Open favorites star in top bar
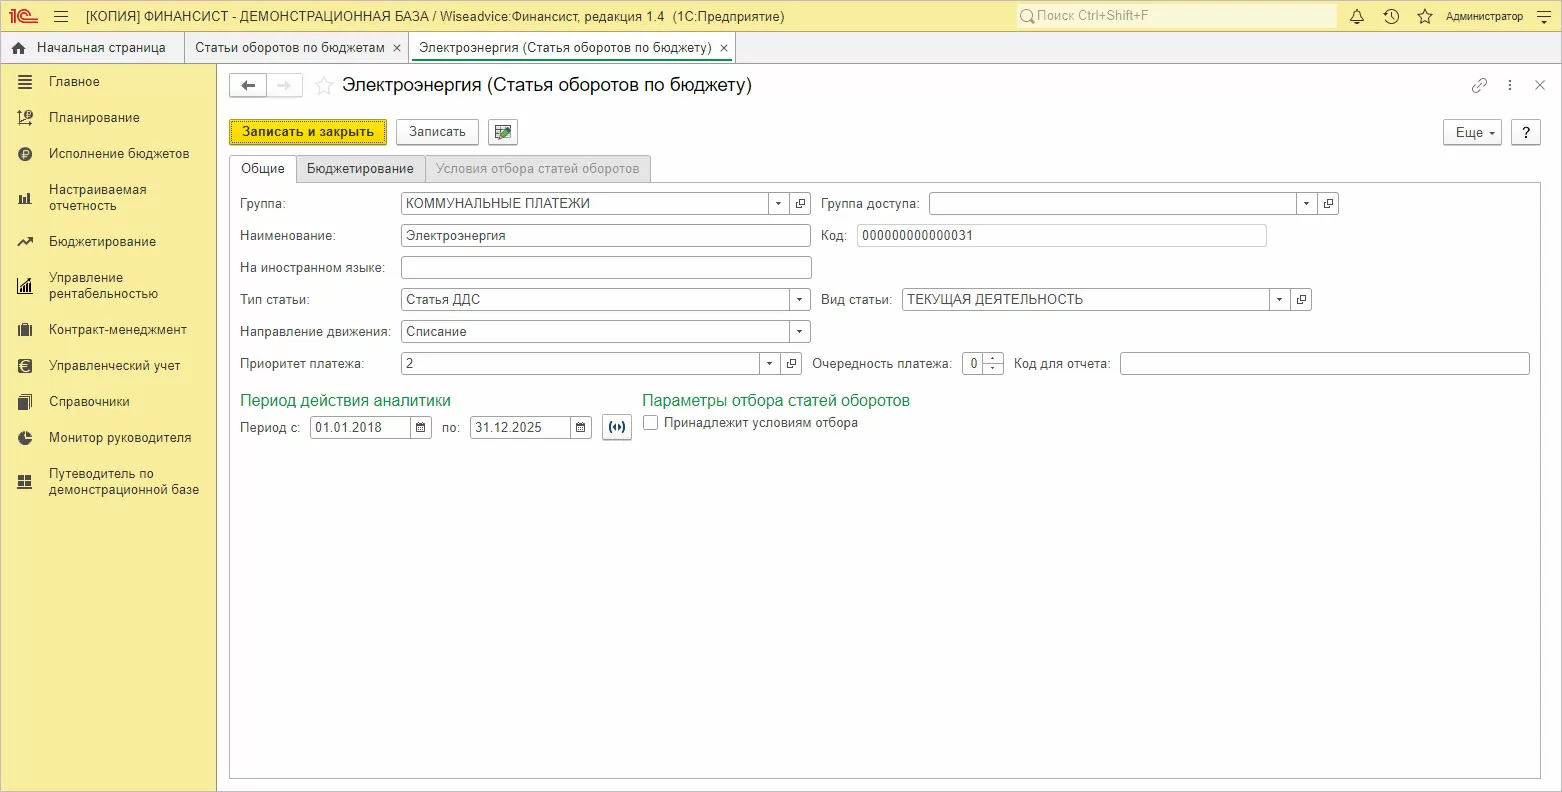 1425,17
